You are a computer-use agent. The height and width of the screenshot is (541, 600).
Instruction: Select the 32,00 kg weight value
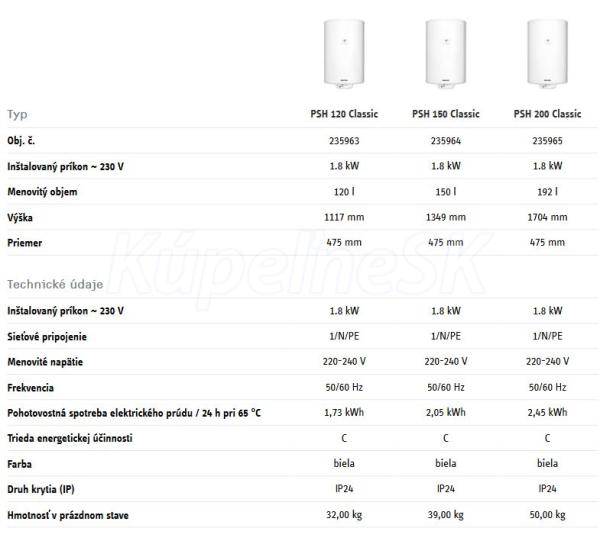(344, 515)
